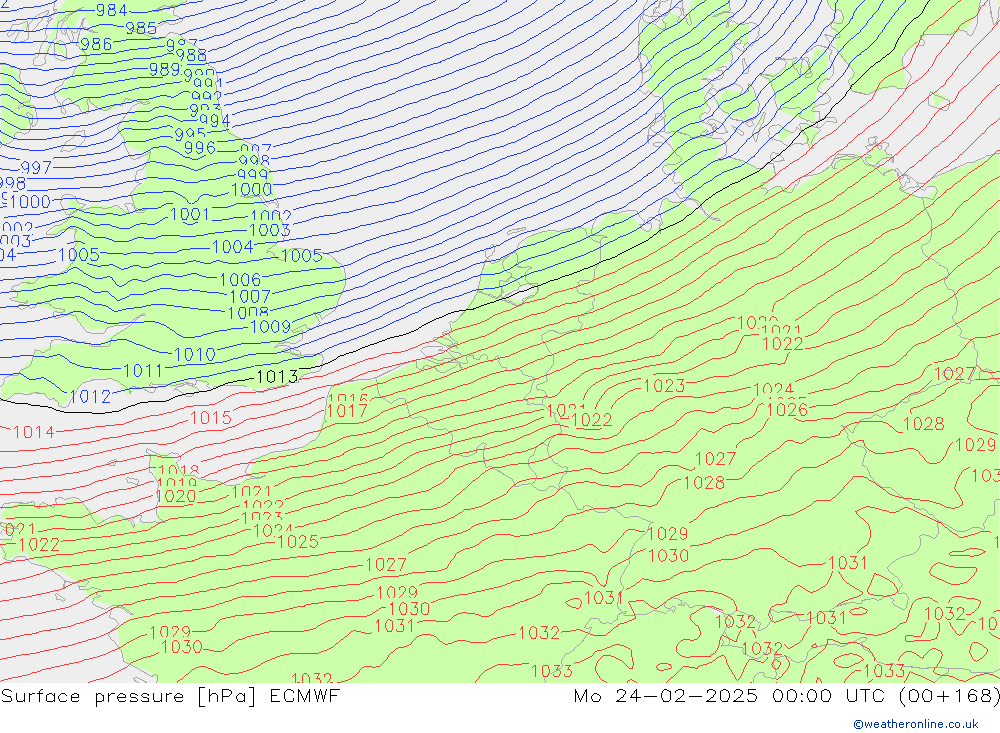Click the blue 986 isobar label
1000x733 pixels.
(x=96, y=44)
